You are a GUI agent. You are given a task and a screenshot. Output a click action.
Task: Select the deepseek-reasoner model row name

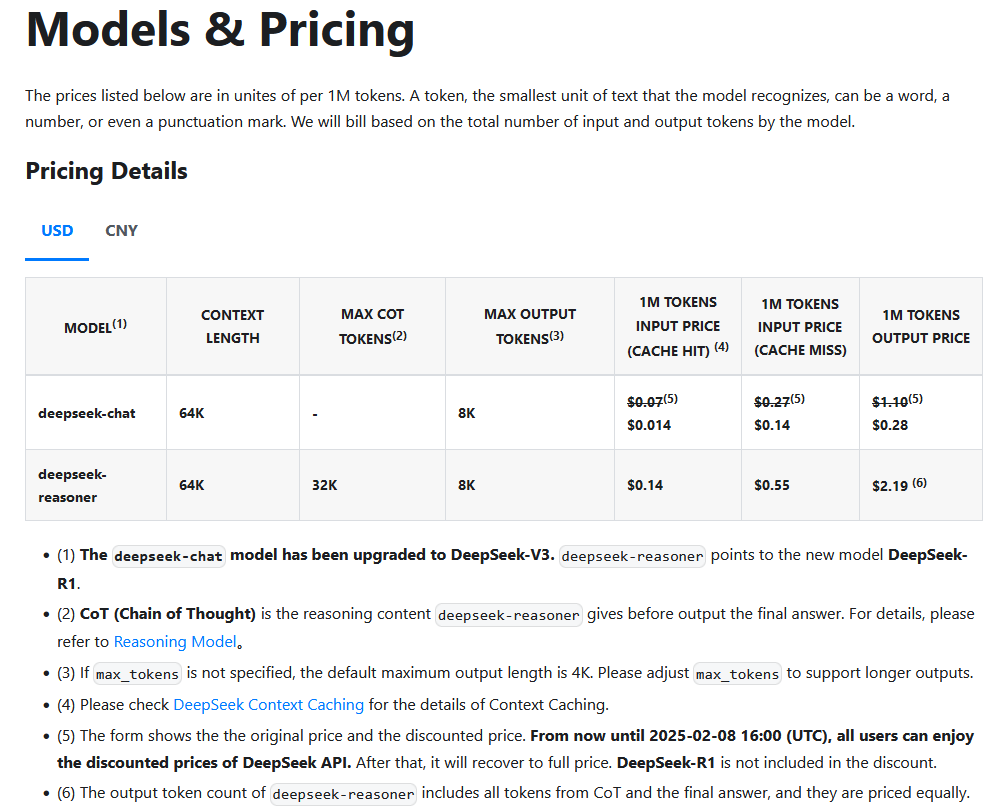72,486
